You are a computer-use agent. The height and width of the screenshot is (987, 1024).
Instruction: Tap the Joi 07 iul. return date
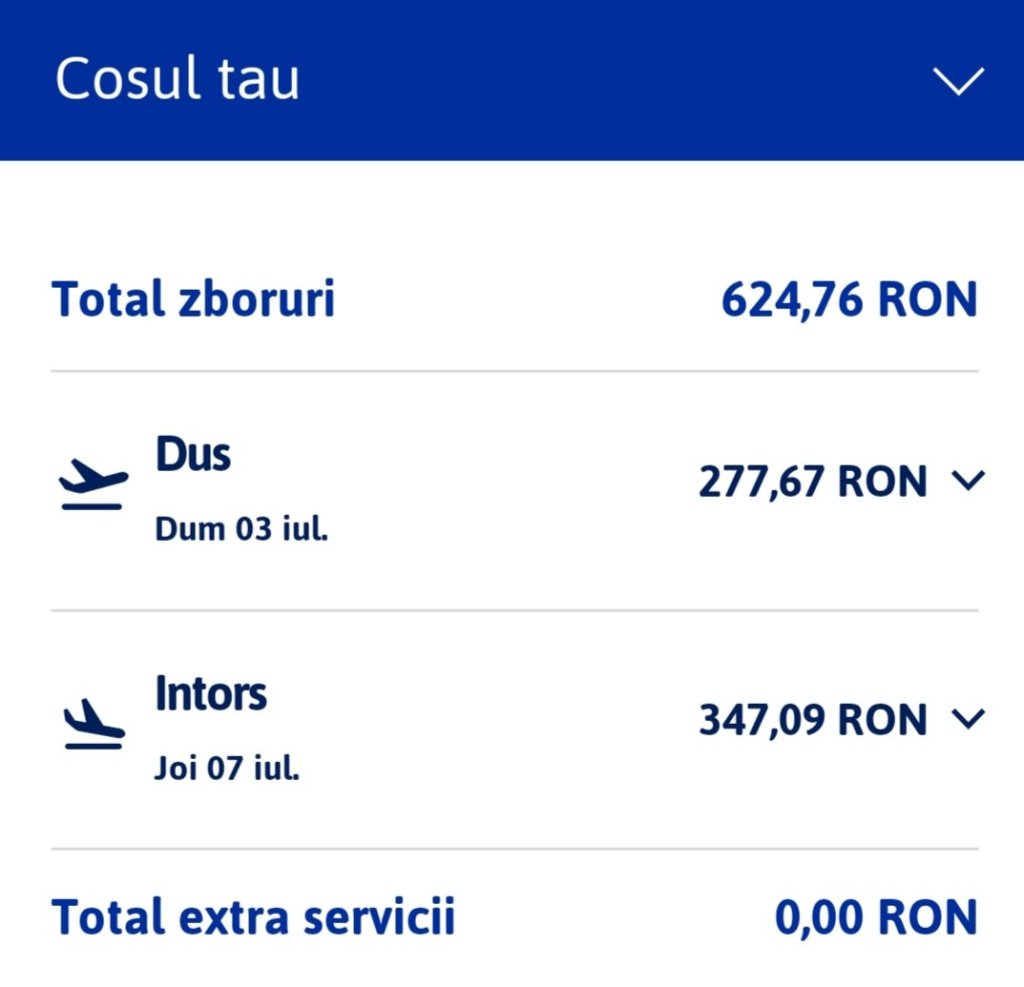pyautogui.click(x=228, y=768)
